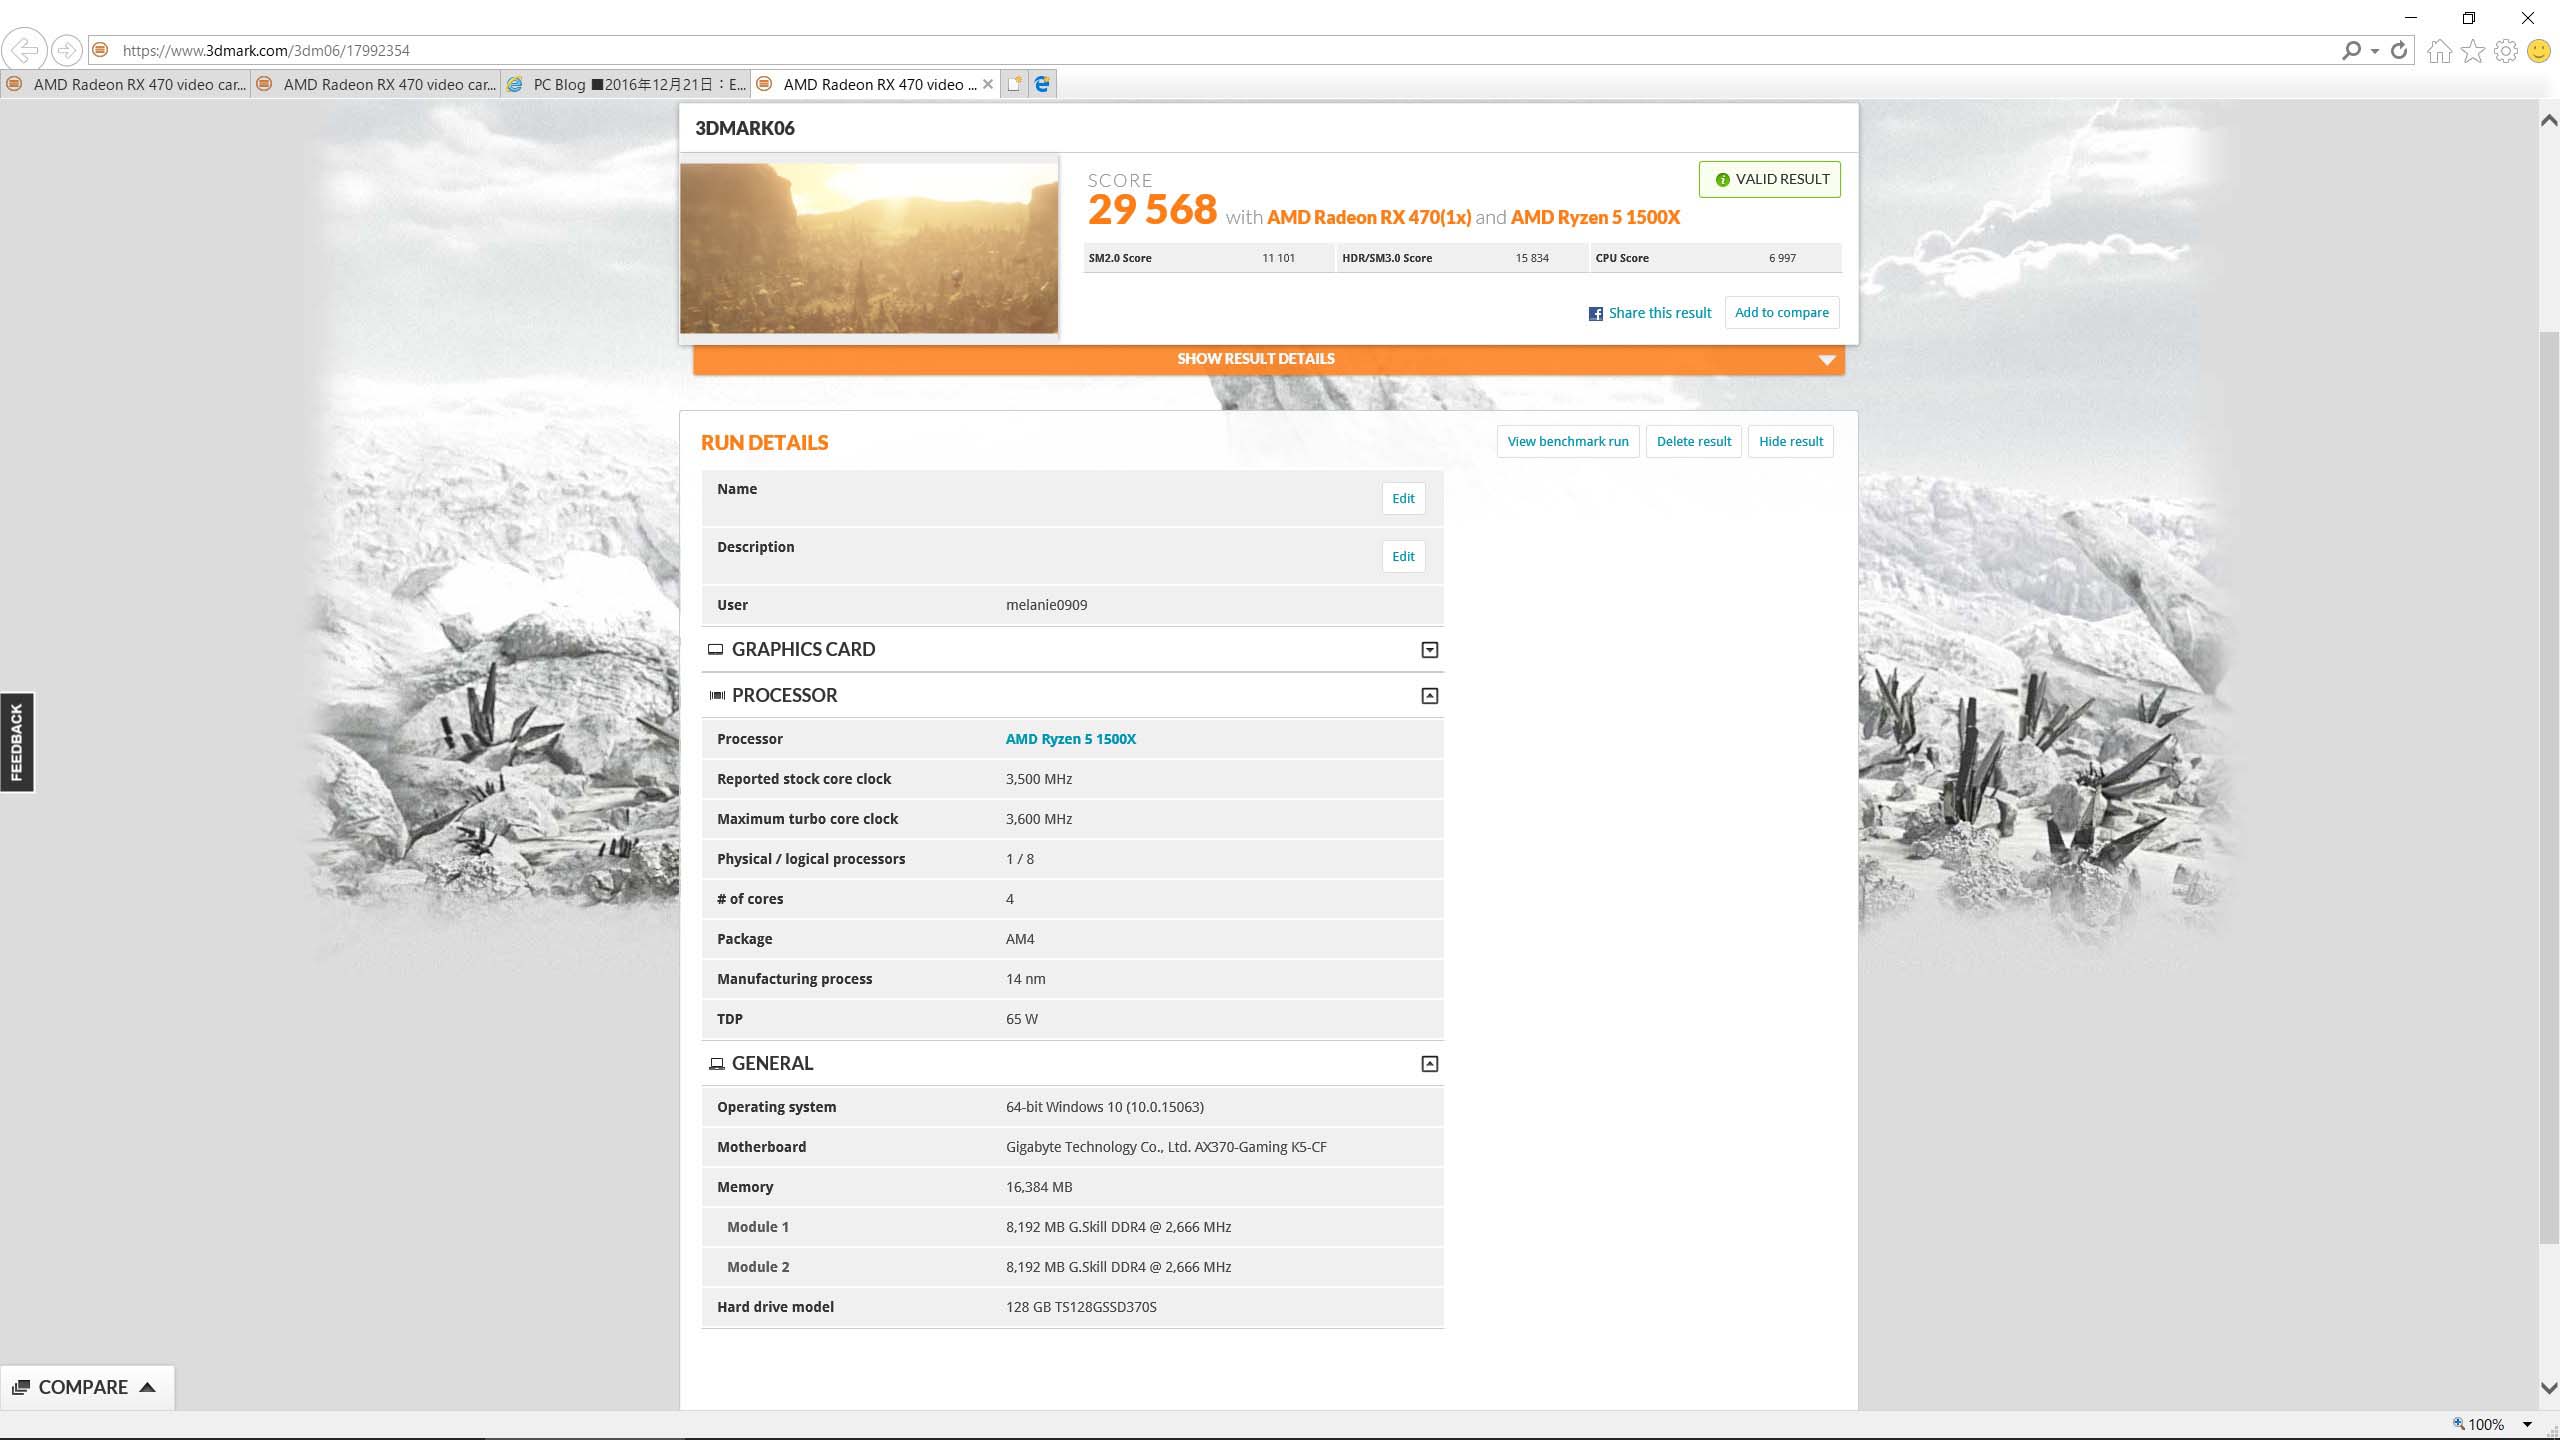The image size is (2560, 1440).
Task: Click the Facebook share icon
Action: tap(1596, 314)
